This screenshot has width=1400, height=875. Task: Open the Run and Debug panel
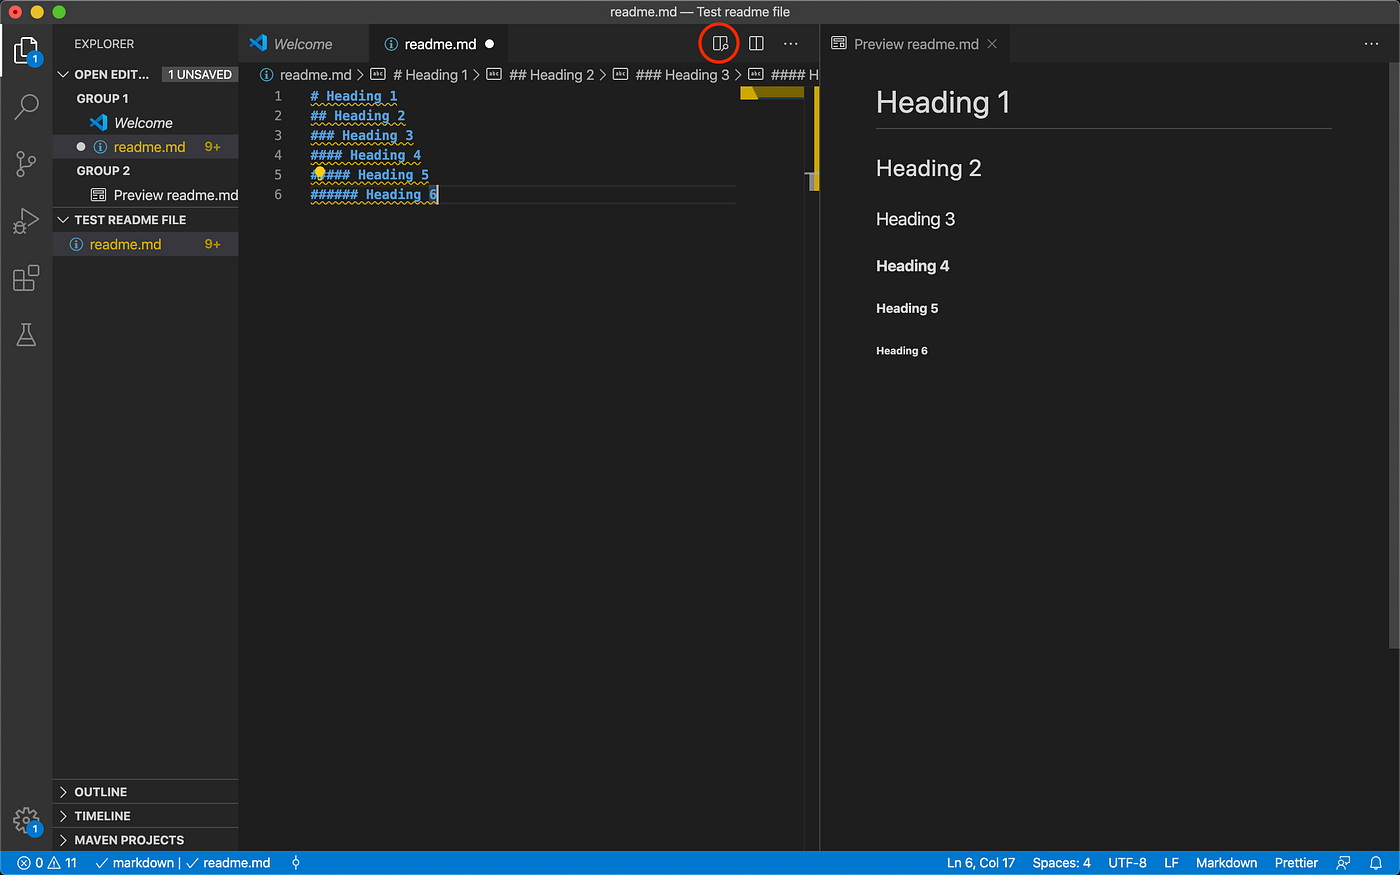(x=25, y=221)
